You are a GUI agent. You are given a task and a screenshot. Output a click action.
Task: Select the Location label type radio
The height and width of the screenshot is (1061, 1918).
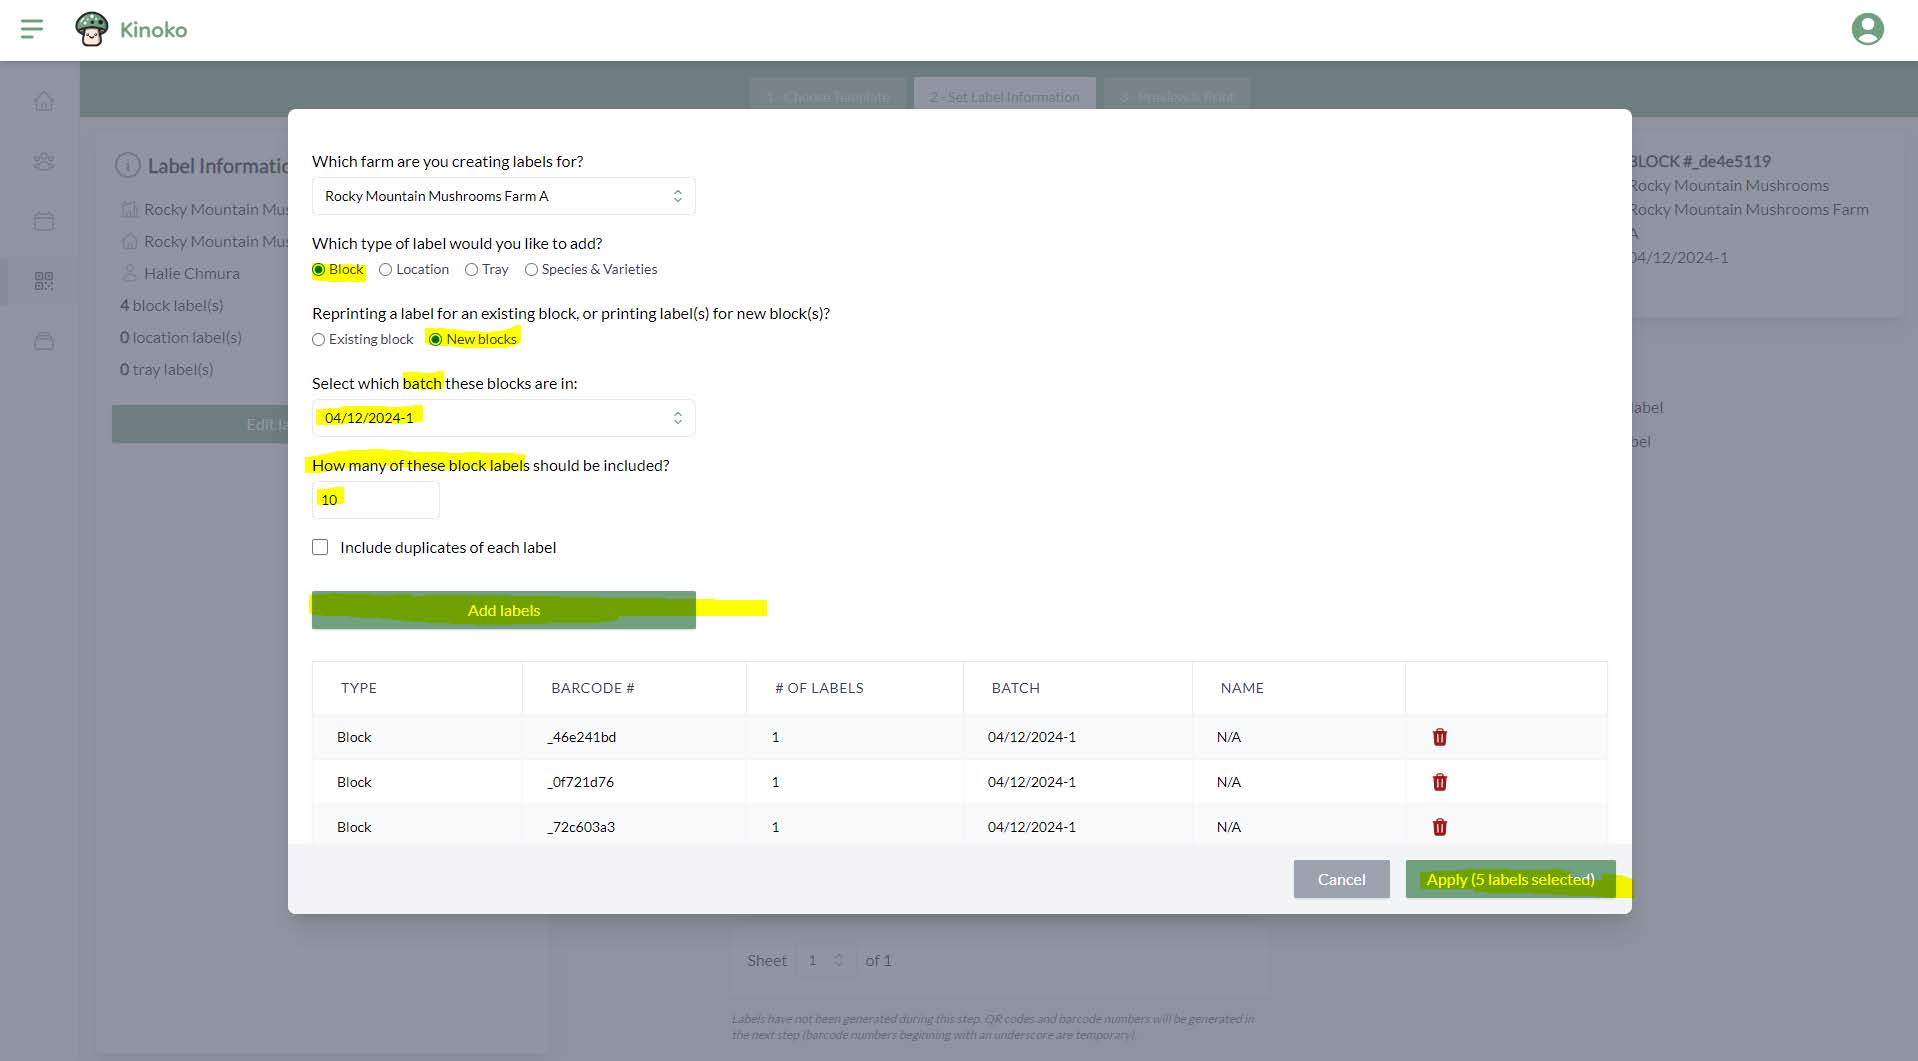[x=385, y=270]
